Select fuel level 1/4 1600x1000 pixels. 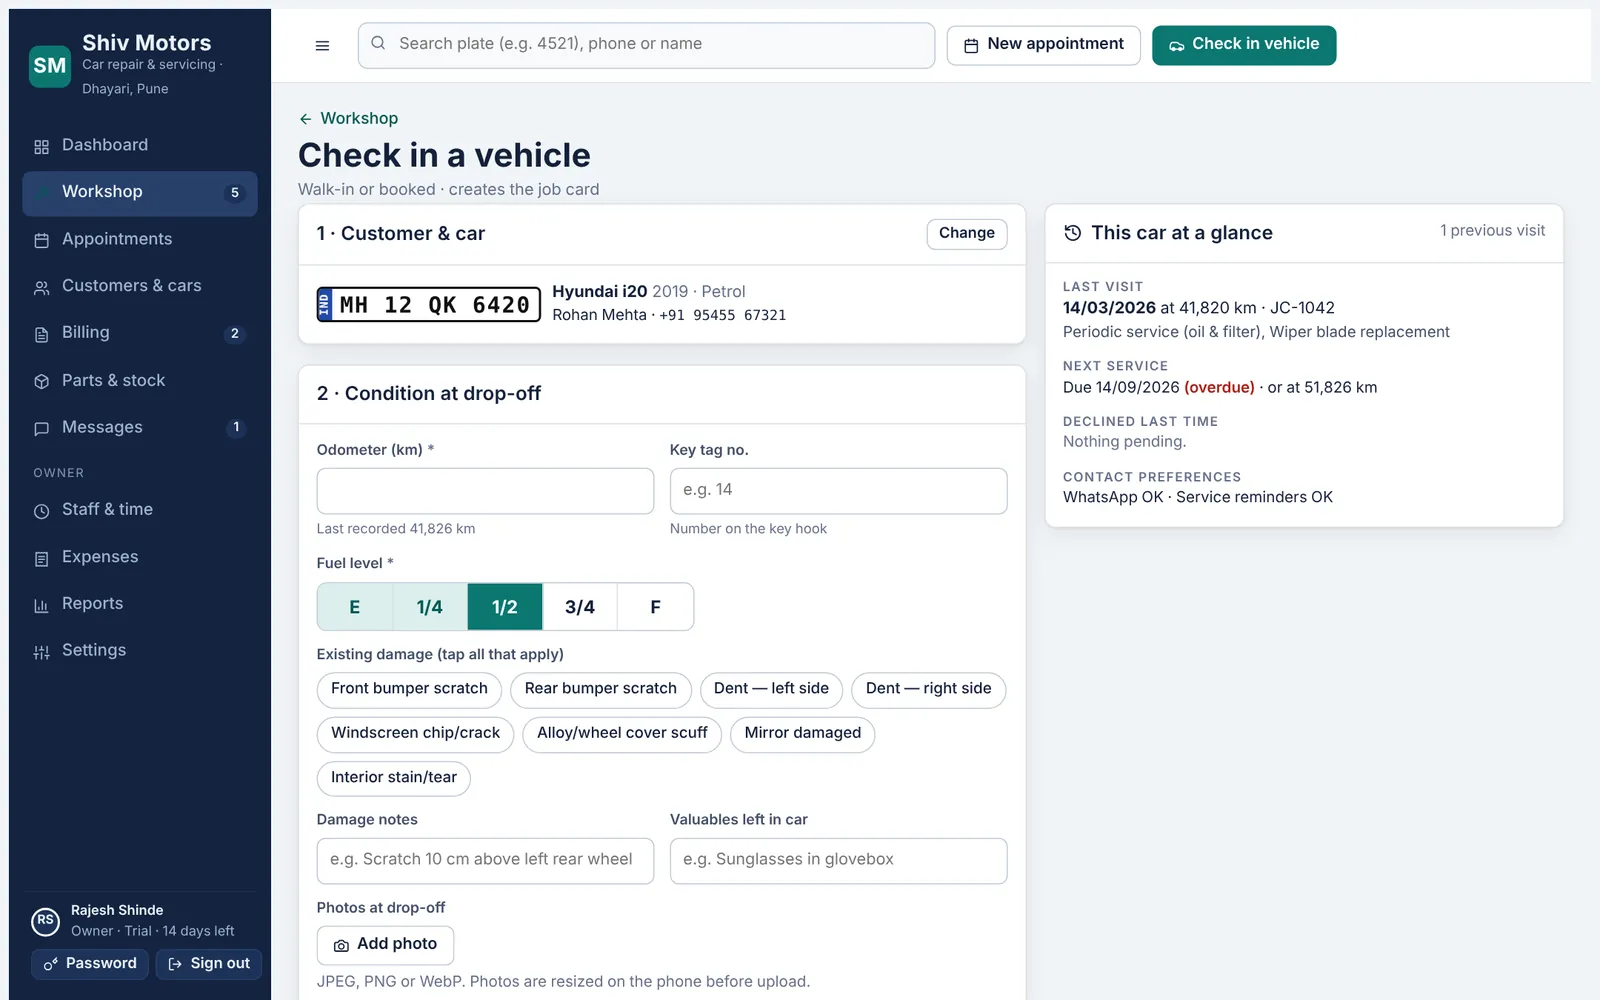click(x=430, y=607)
